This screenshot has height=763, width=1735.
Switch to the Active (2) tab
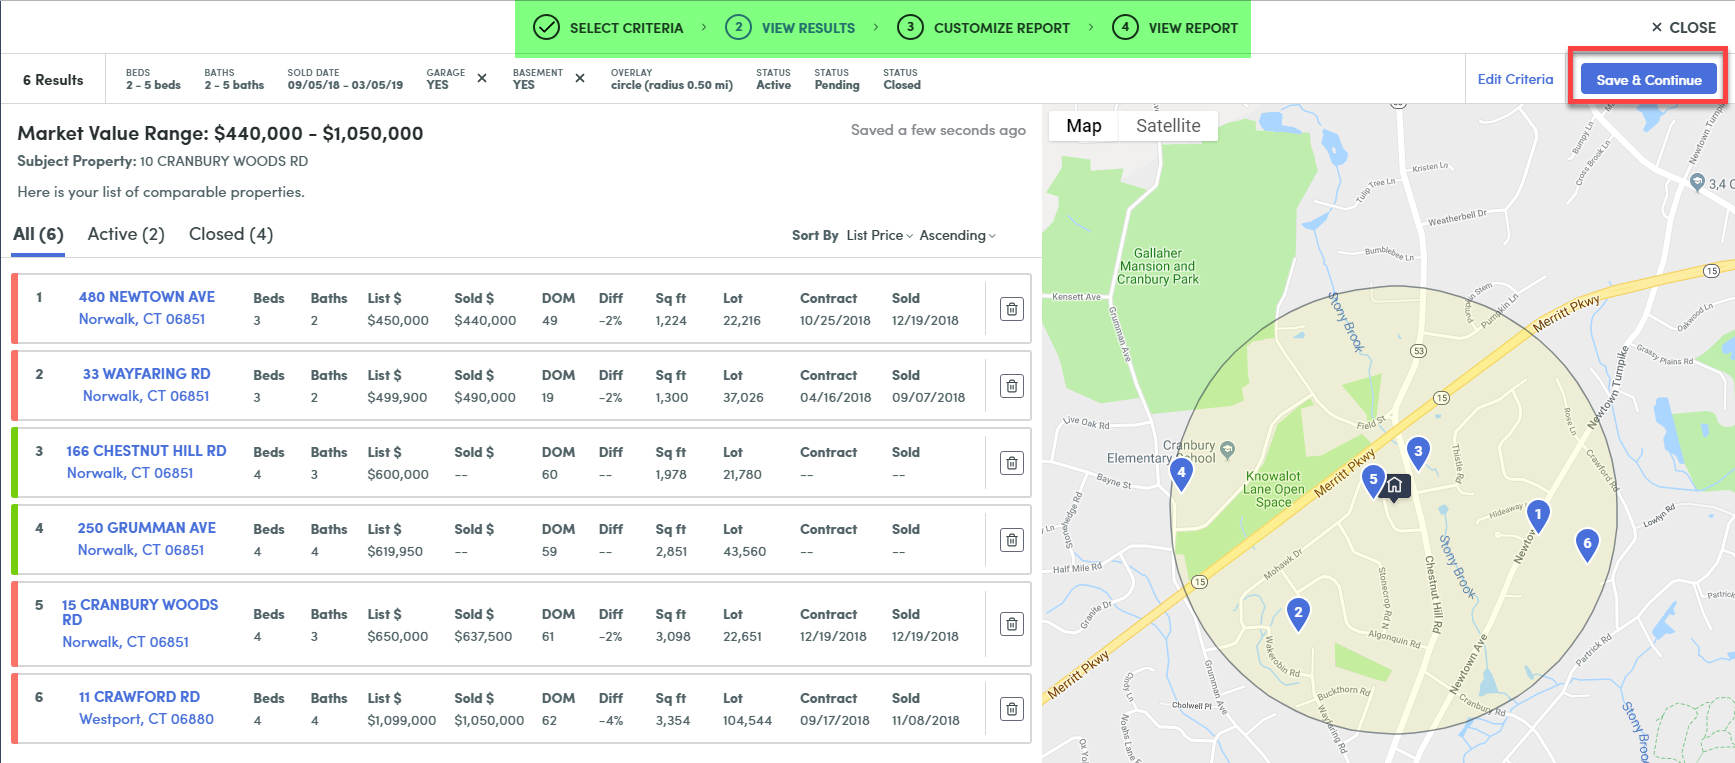click(x=126, y=234)
